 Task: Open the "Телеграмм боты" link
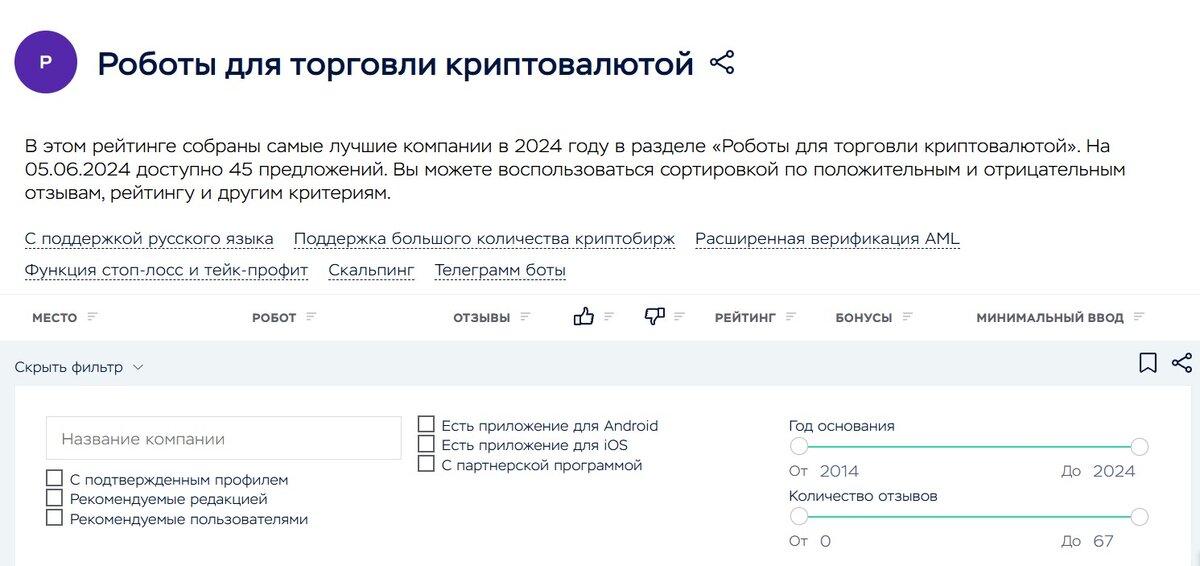500,270
